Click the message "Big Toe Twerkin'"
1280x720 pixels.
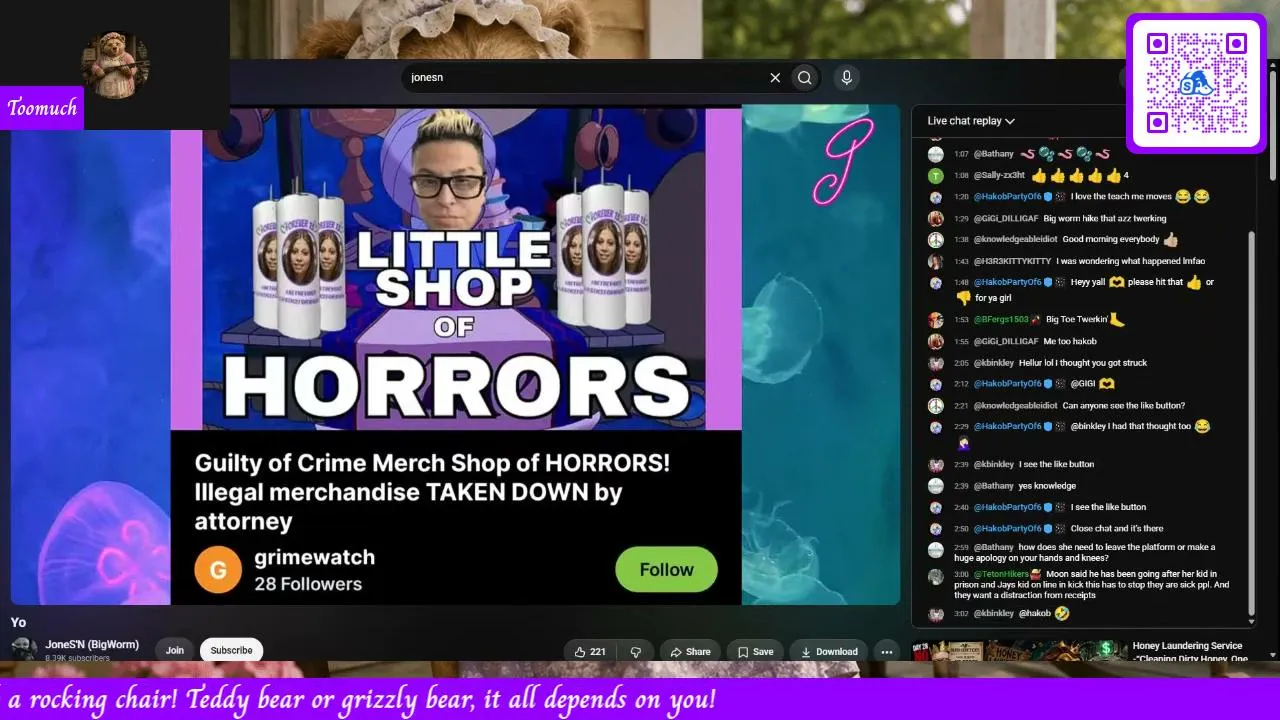click(x=1077, y=320)
